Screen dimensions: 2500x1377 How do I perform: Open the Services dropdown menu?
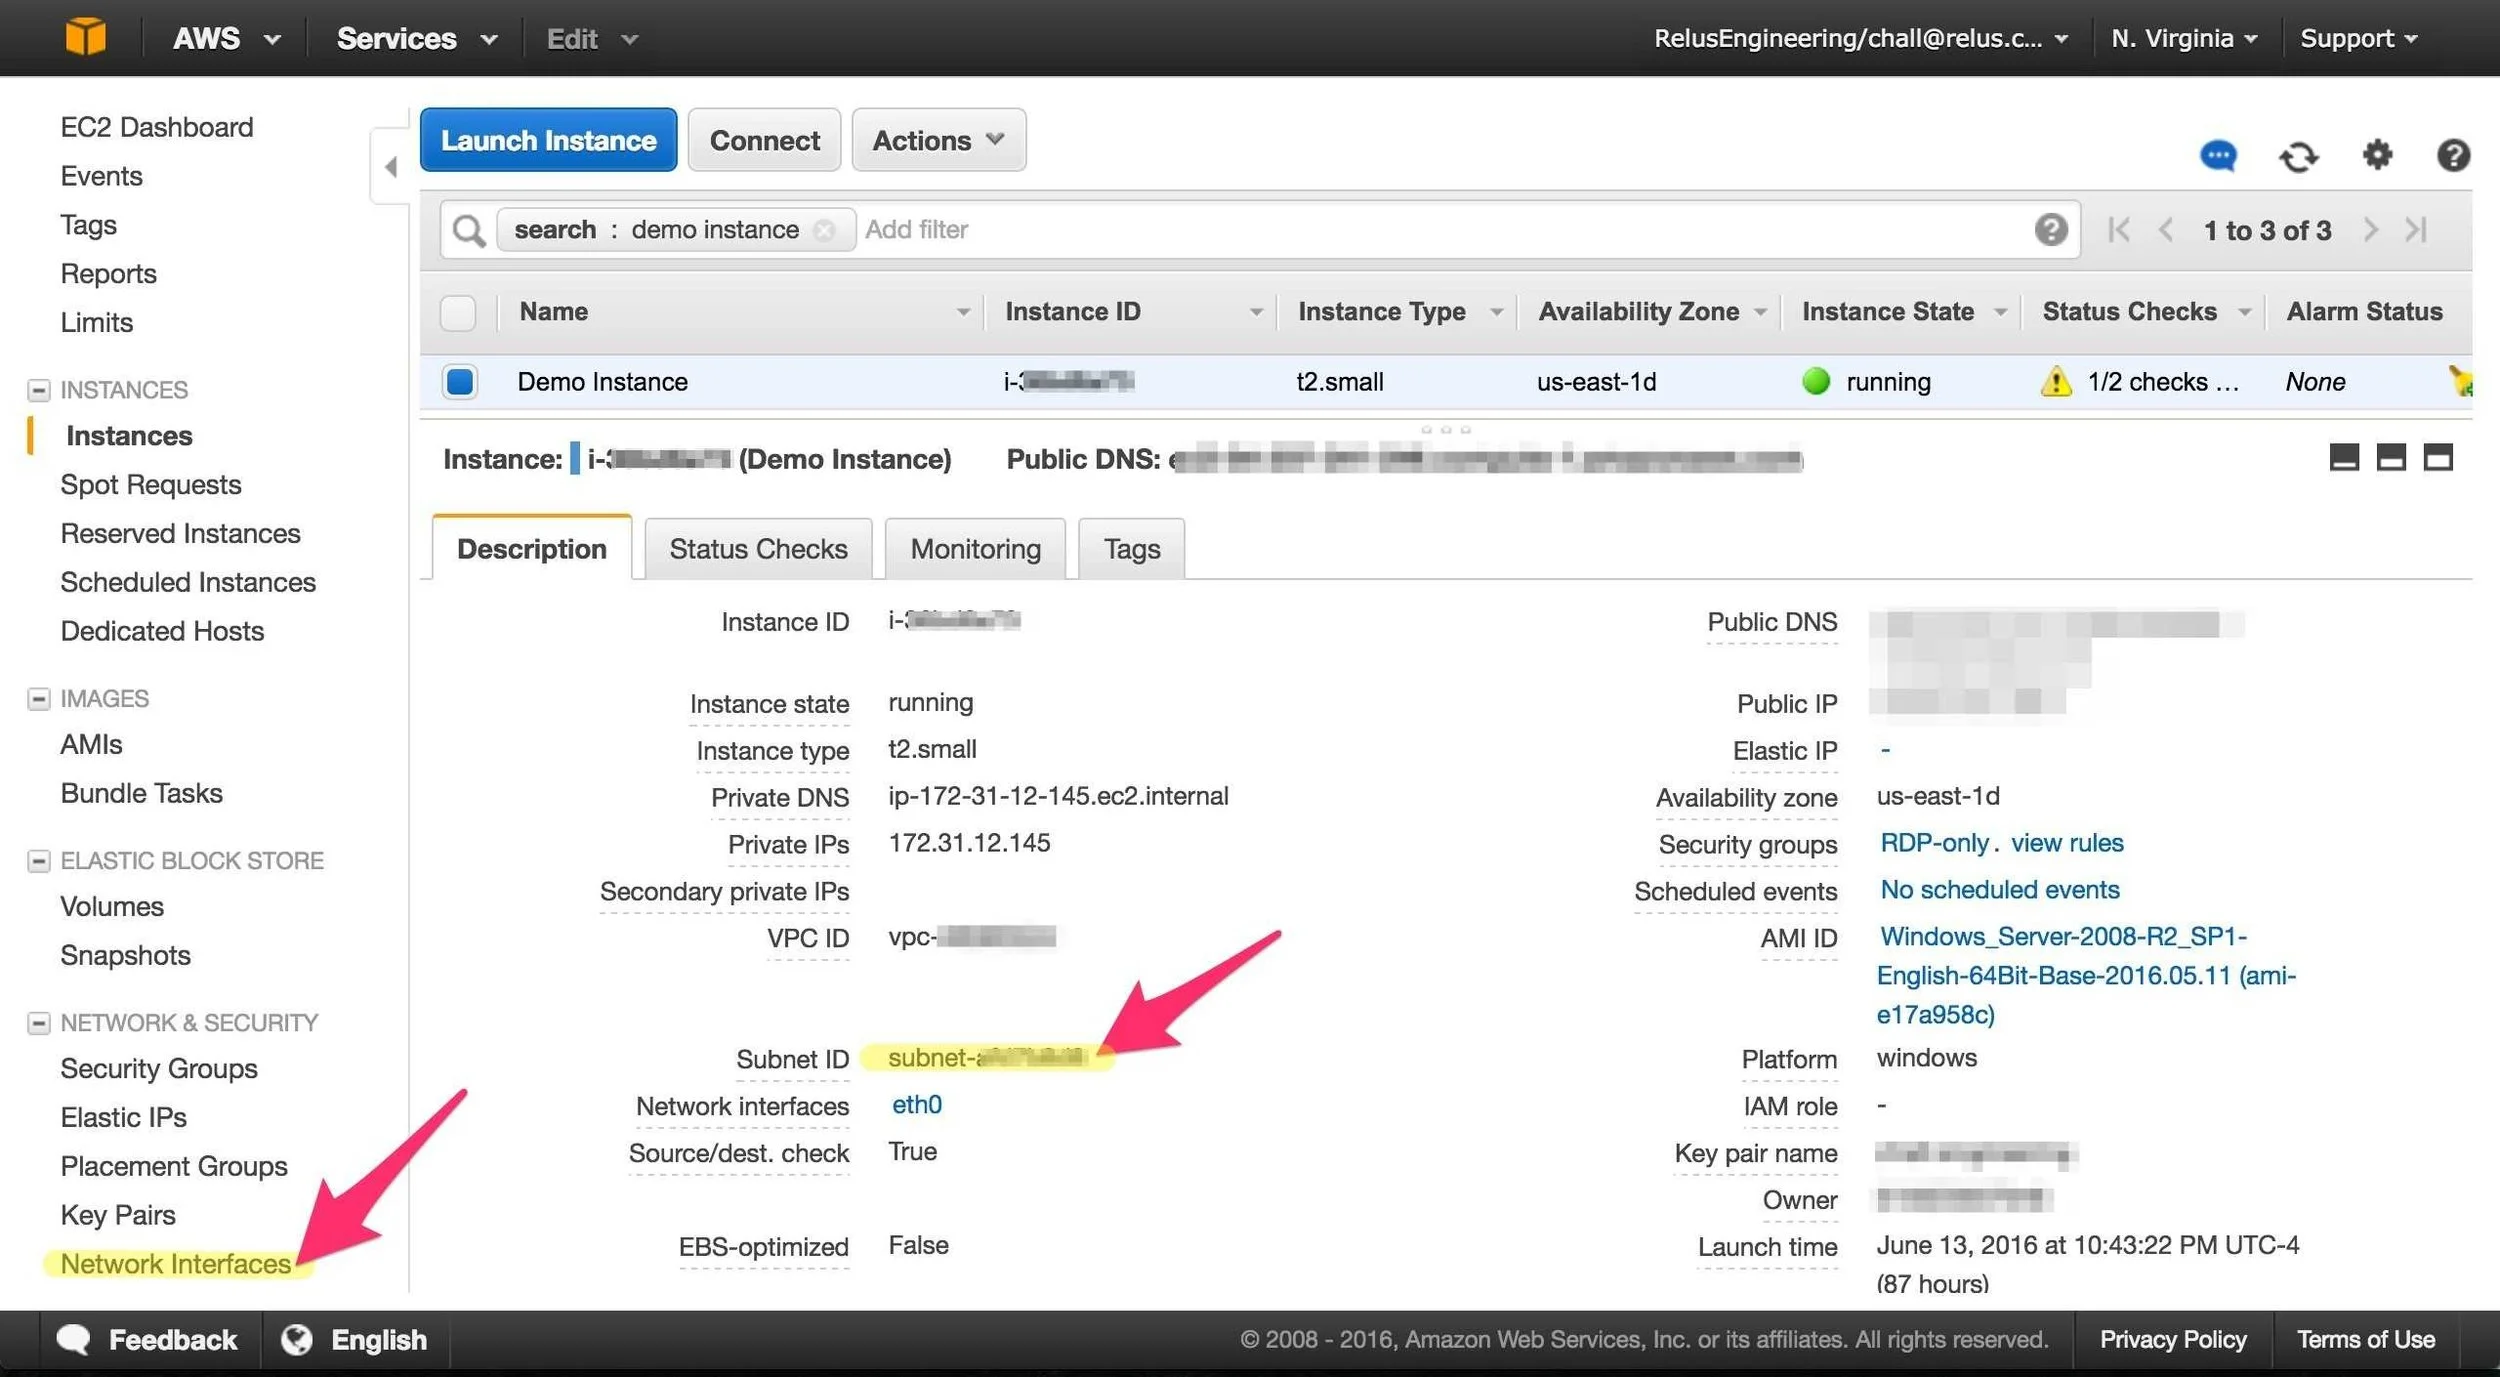point(416,38)
